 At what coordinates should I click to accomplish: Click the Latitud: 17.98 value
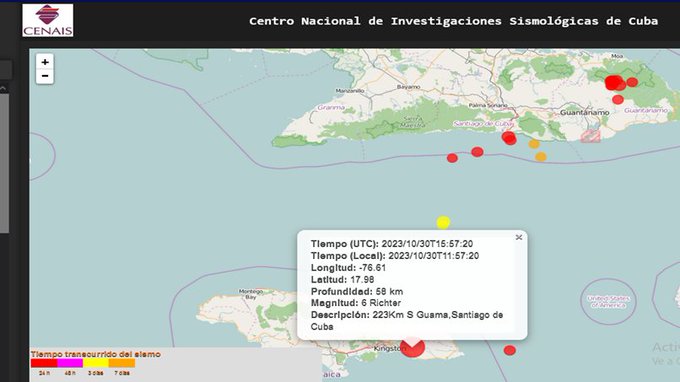click(343, 280)
